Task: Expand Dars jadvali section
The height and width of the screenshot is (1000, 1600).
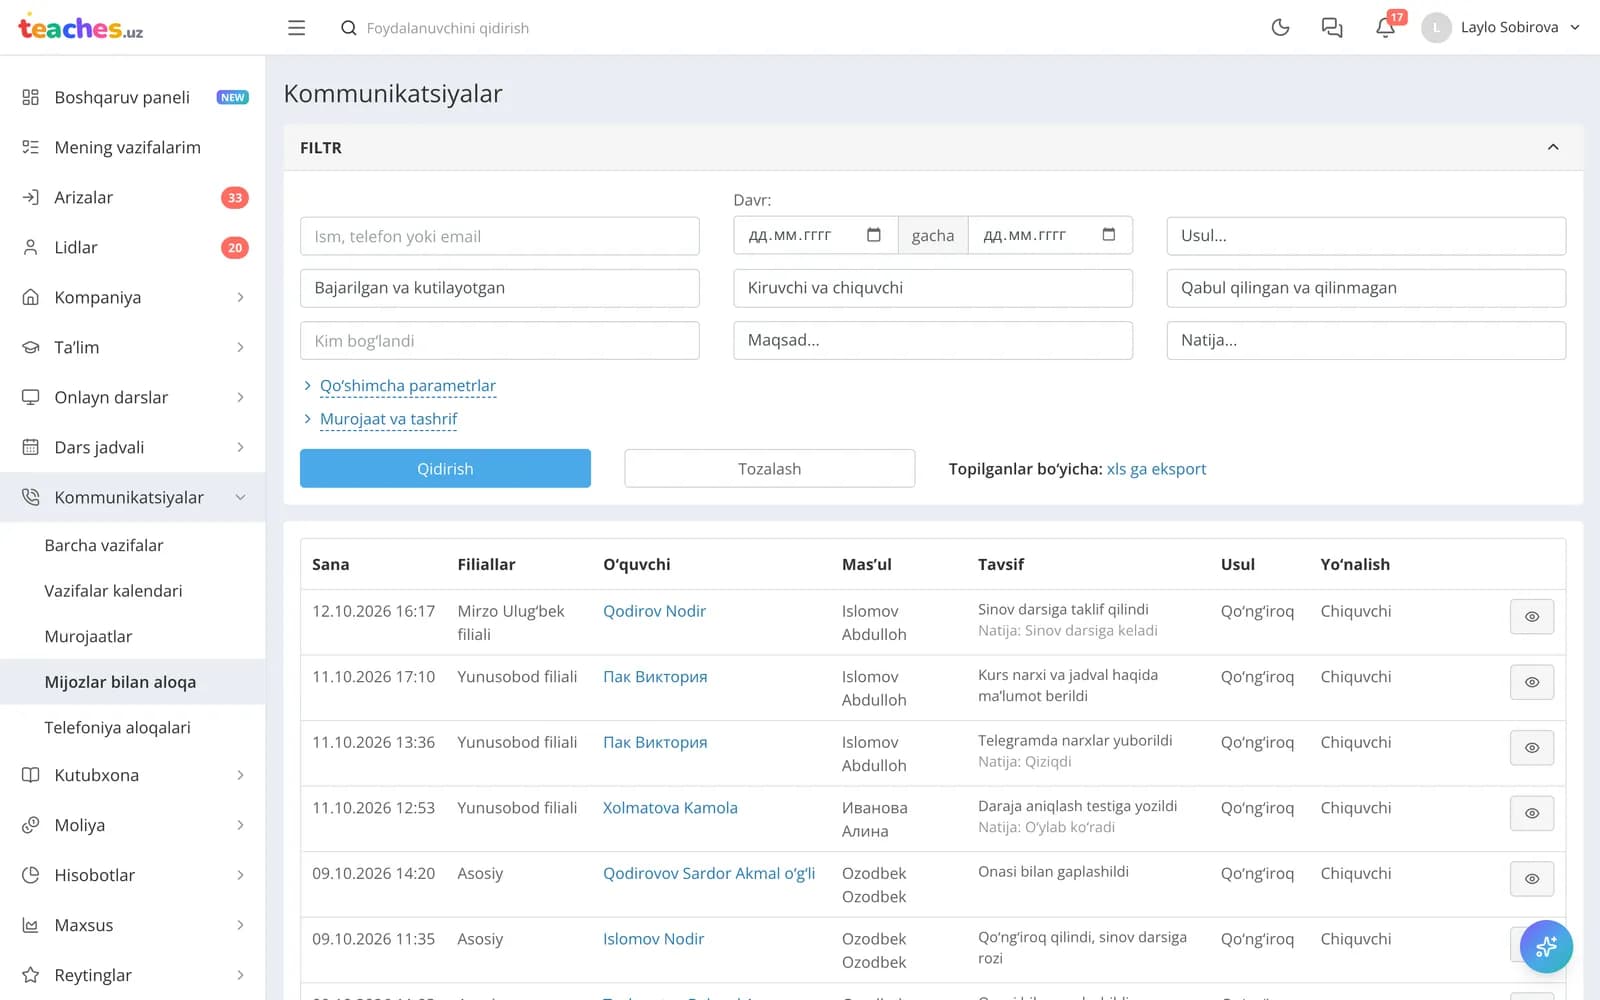Action: (x=133, y=447)
